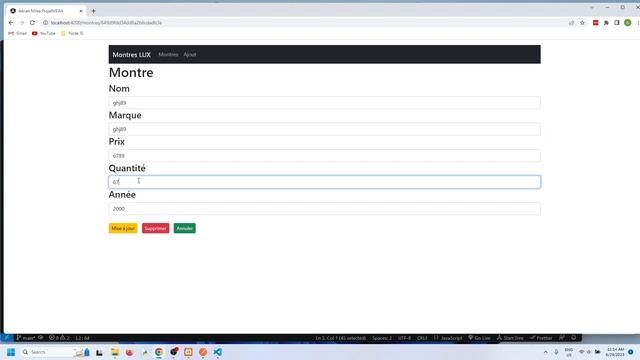Open the notification center badge
Viewport: 640px width, 360px height.
(x=631, y=352)
